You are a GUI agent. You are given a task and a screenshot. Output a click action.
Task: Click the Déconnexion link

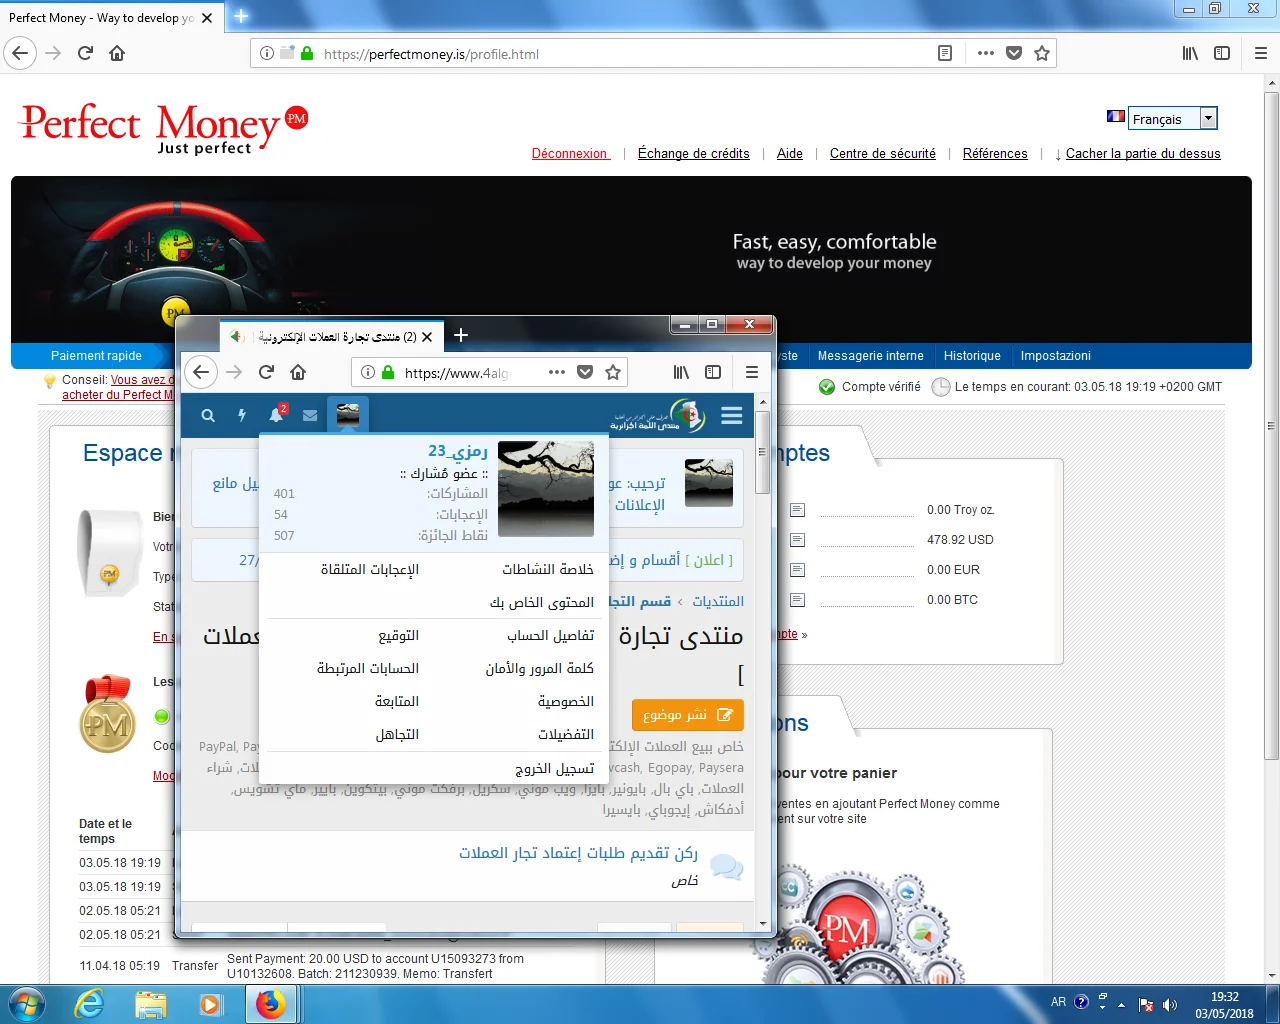click(570, 153)
